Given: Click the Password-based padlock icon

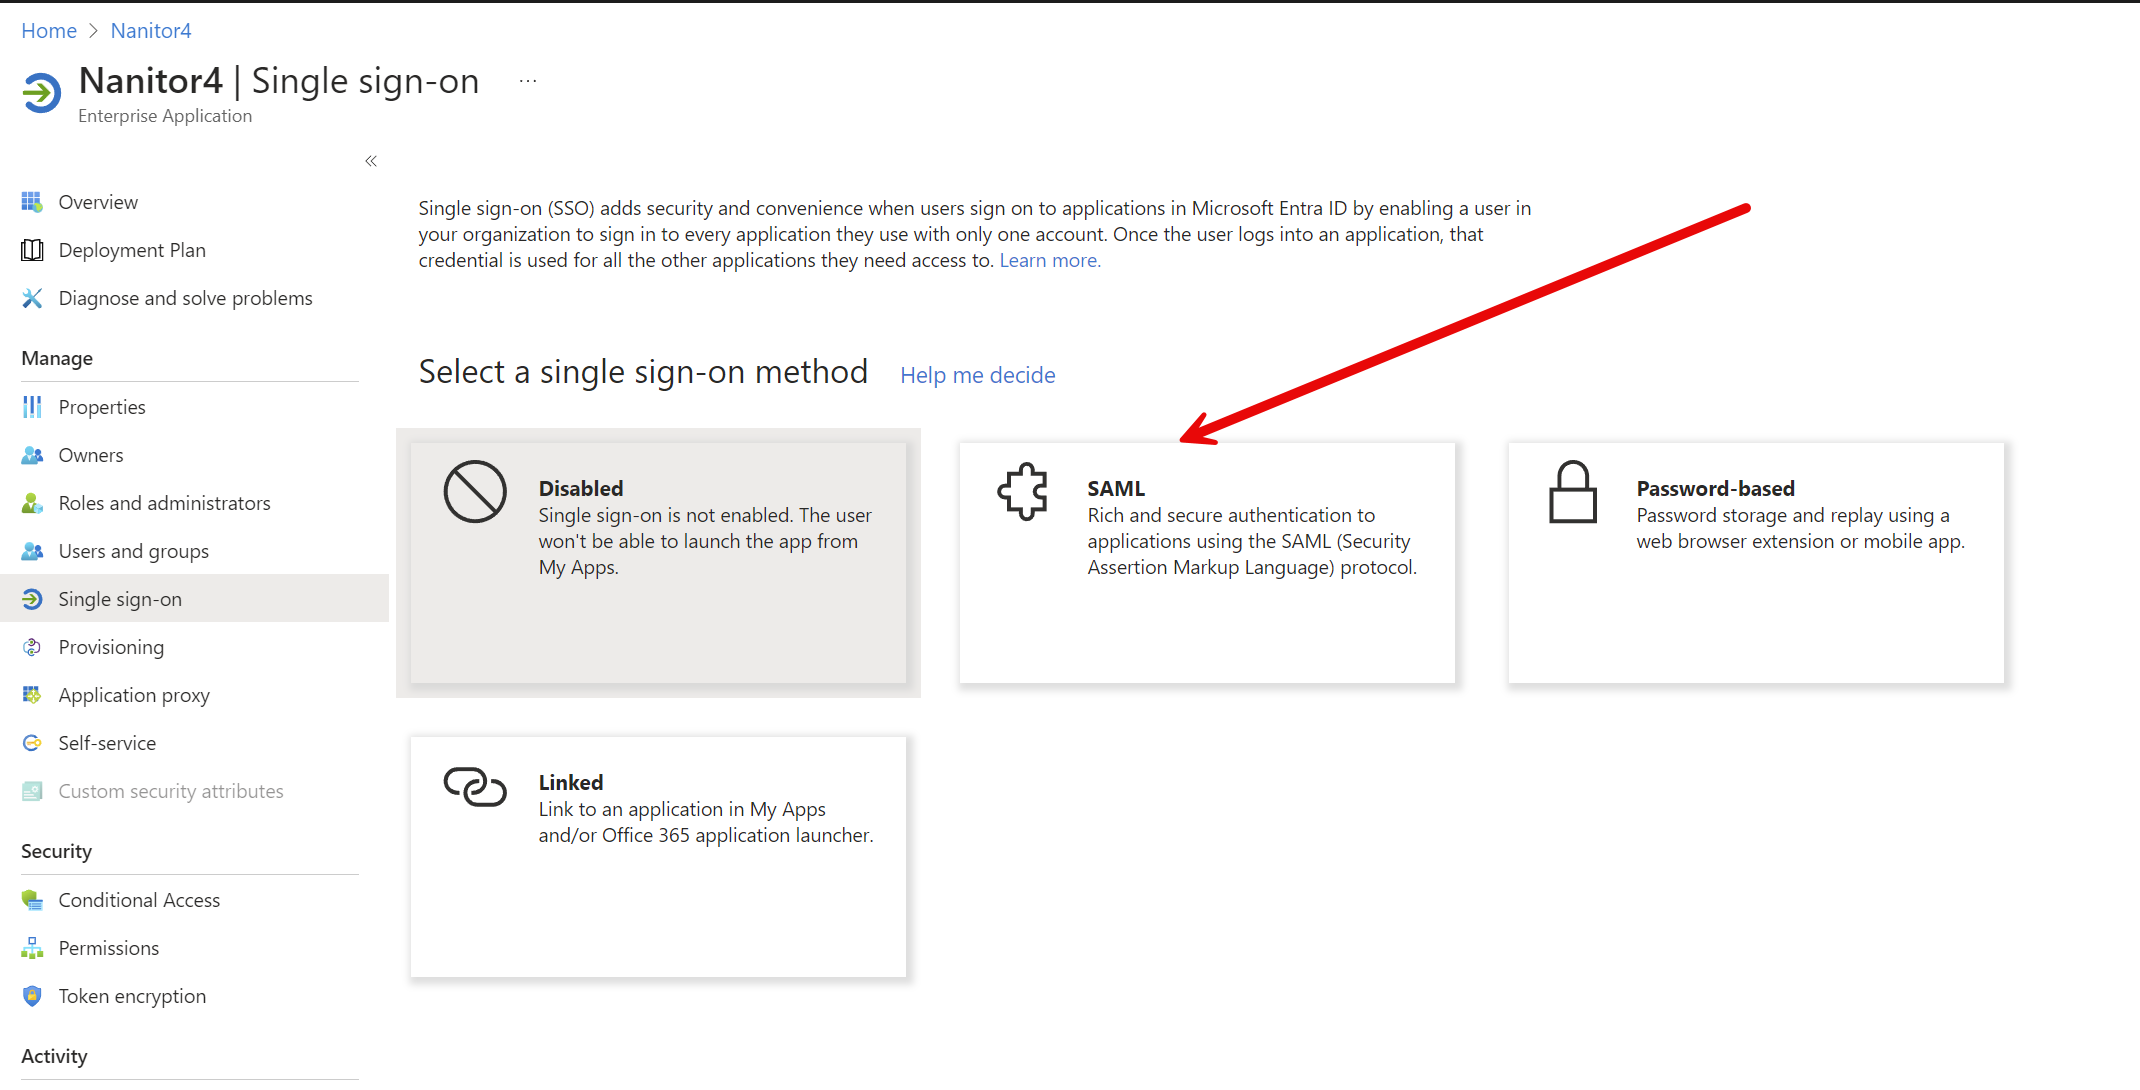Looking at the screenshot, I should (1572, 492).
